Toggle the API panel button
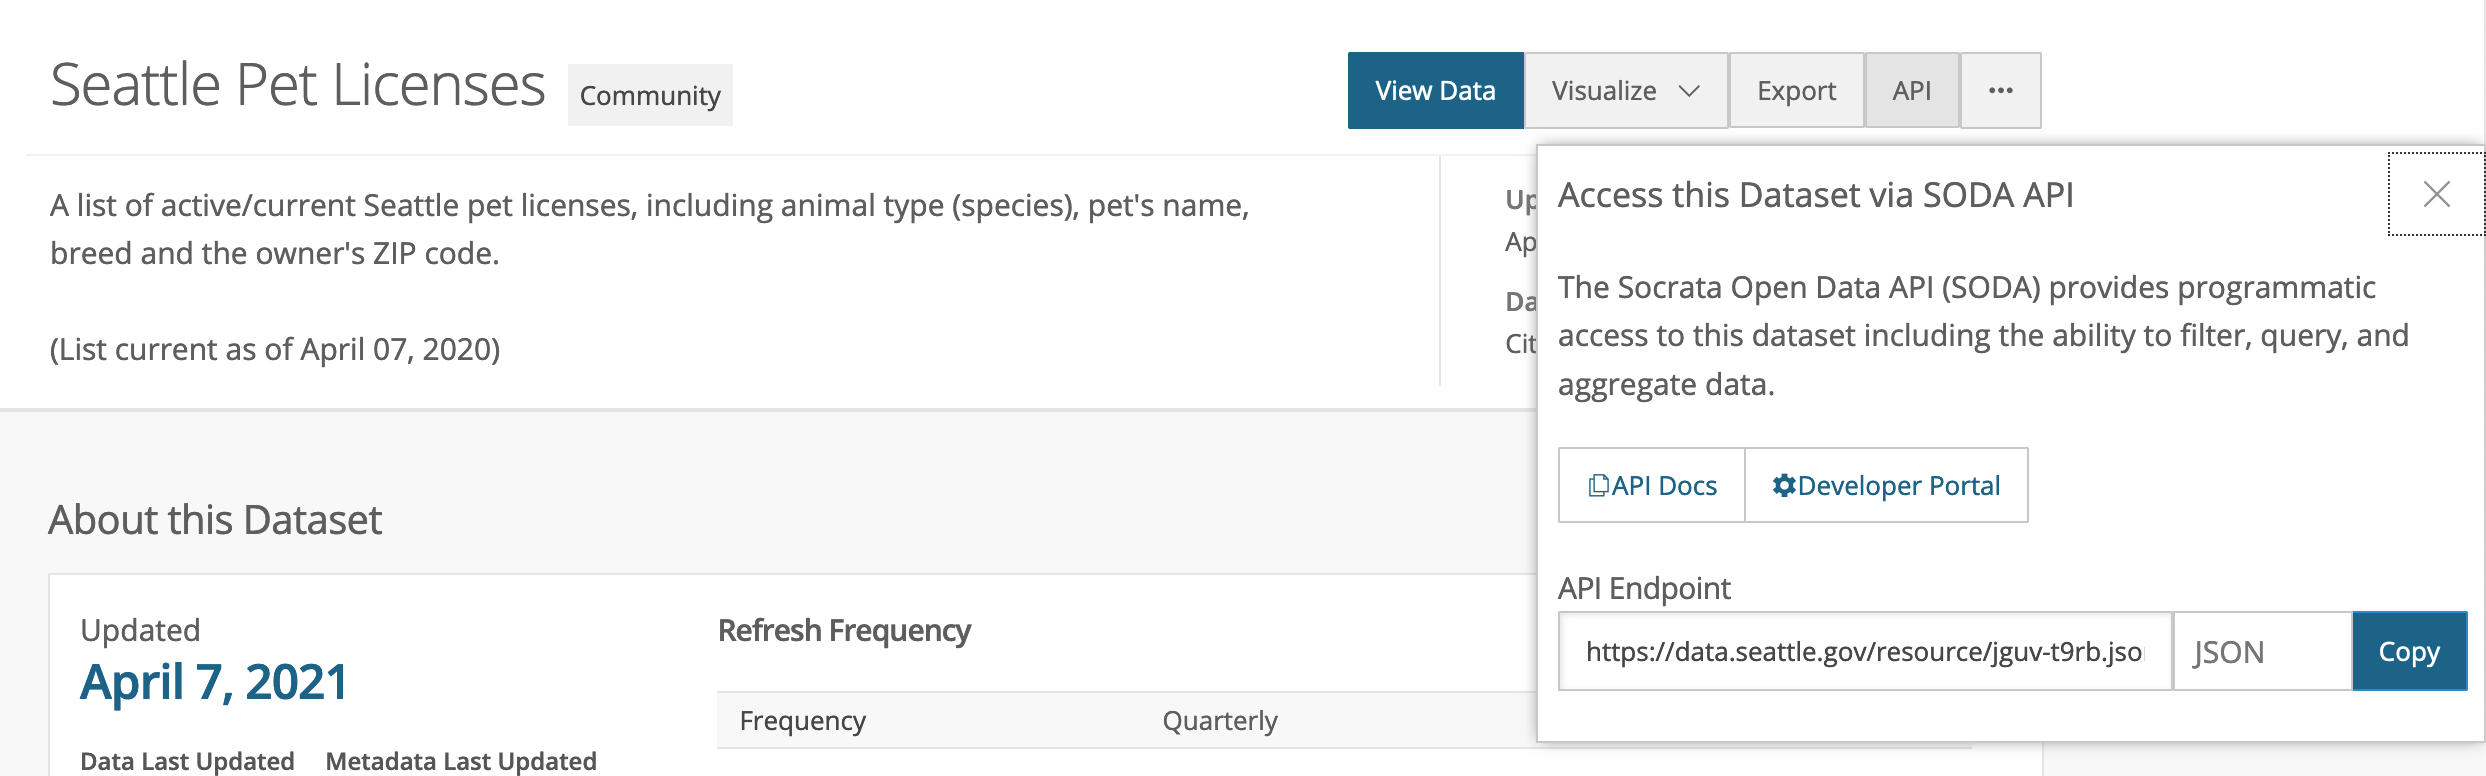This screenshot has width=2486, height=776. coord(1911,91)
